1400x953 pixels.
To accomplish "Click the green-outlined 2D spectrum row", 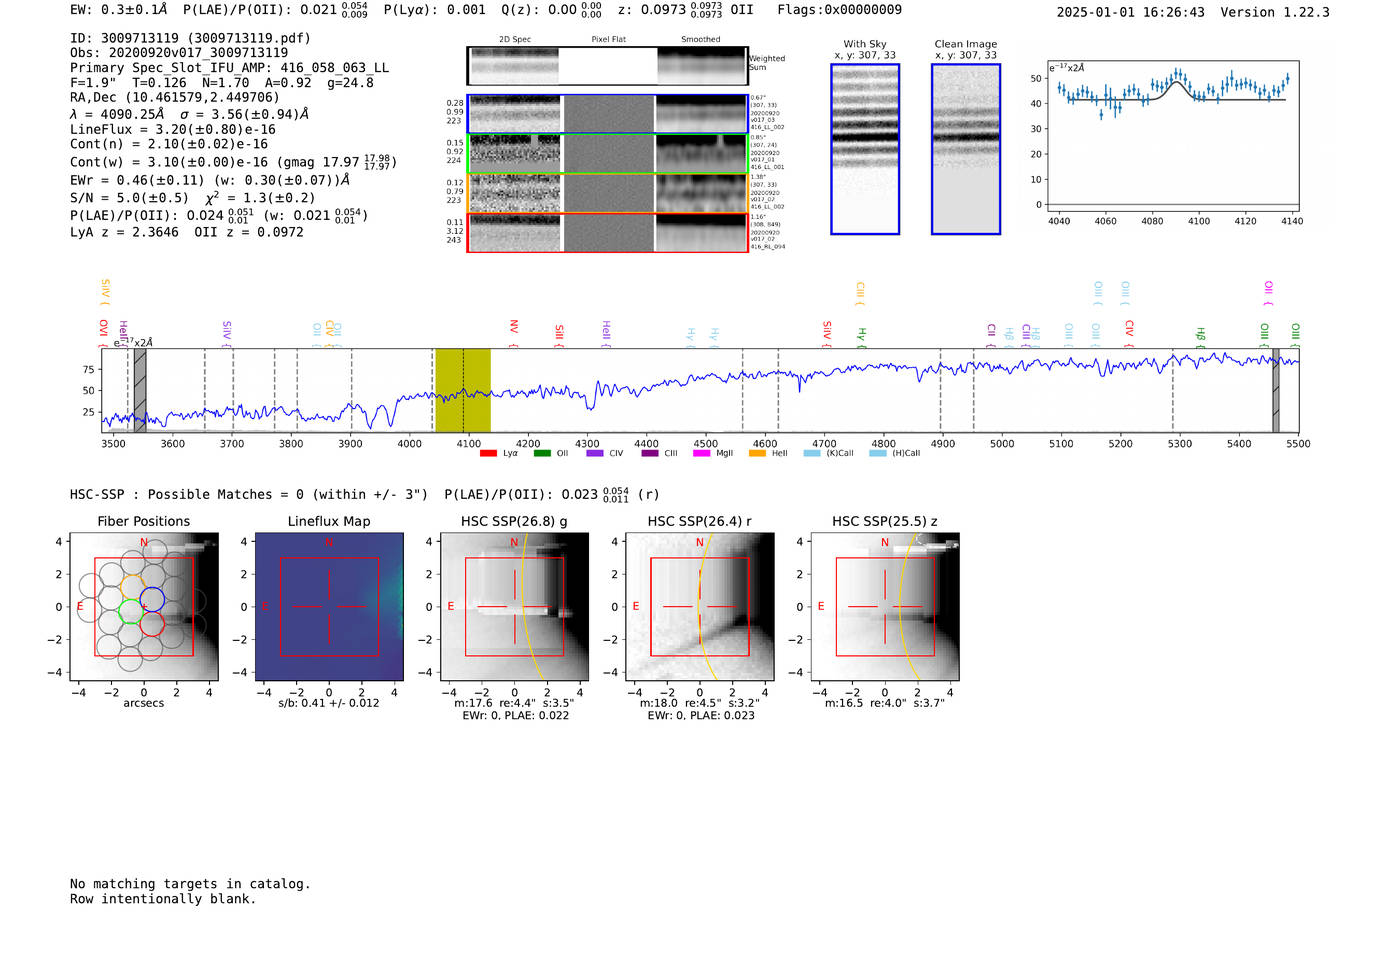I will [608, 154].
